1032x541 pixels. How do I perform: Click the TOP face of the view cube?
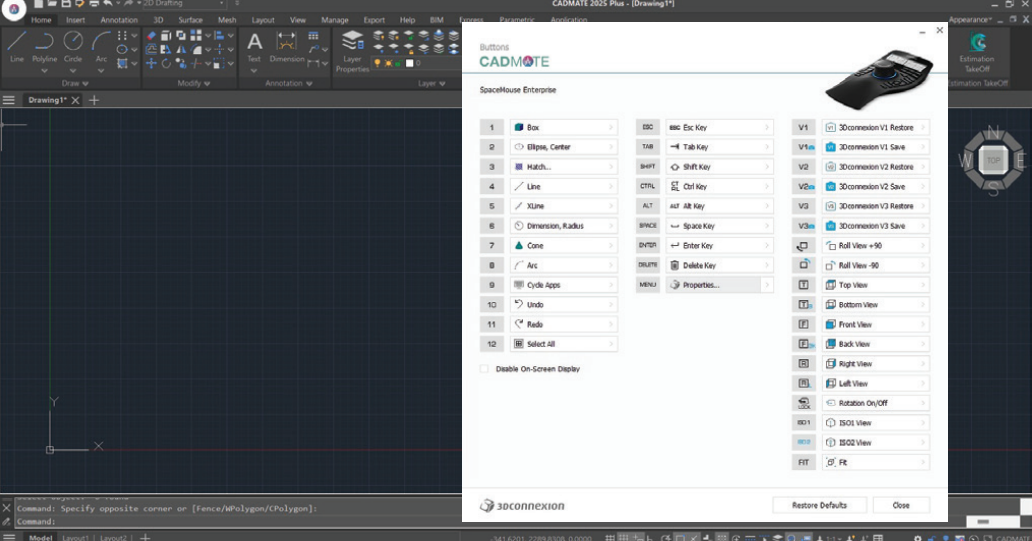993,160
